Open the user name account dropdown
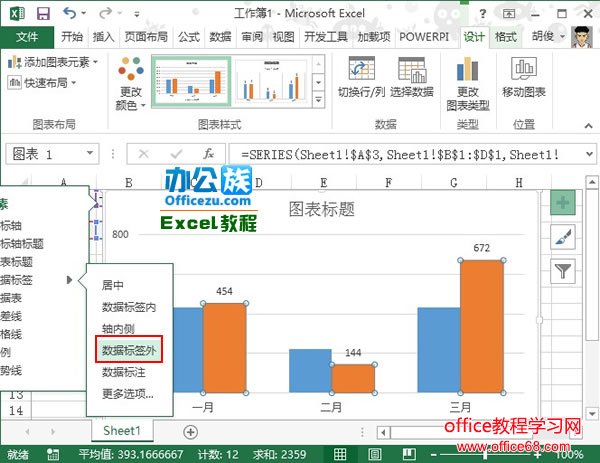 [x=548, y=36]
